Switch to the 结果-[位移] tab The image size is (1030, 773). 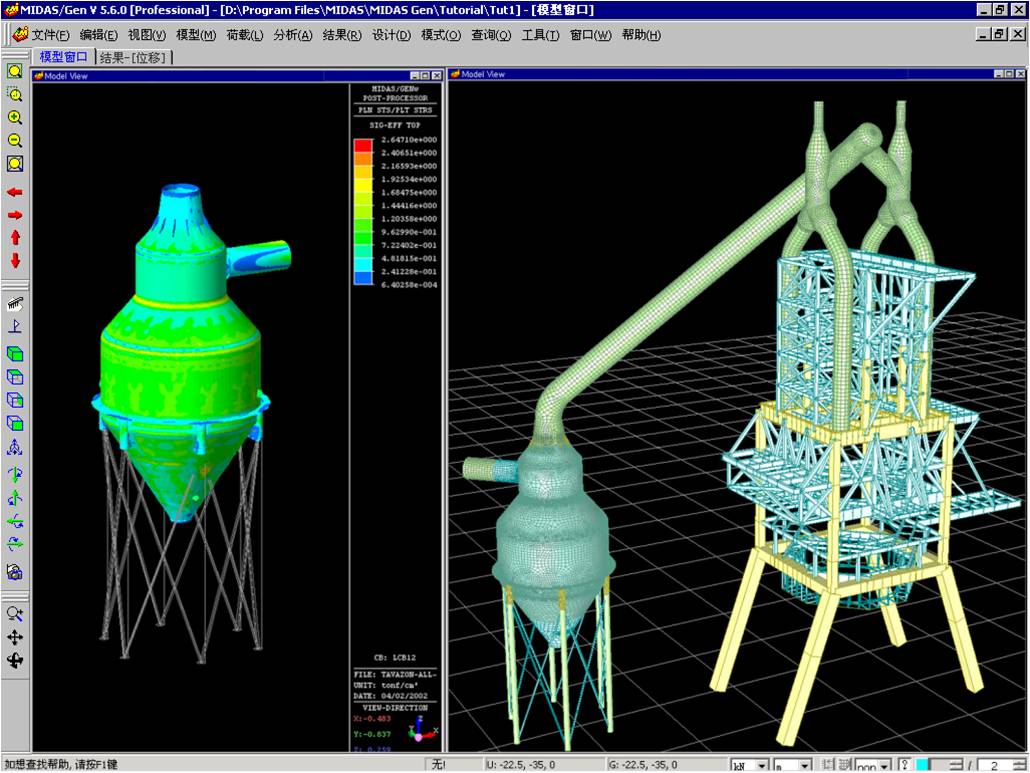click(x=135, y=58)
